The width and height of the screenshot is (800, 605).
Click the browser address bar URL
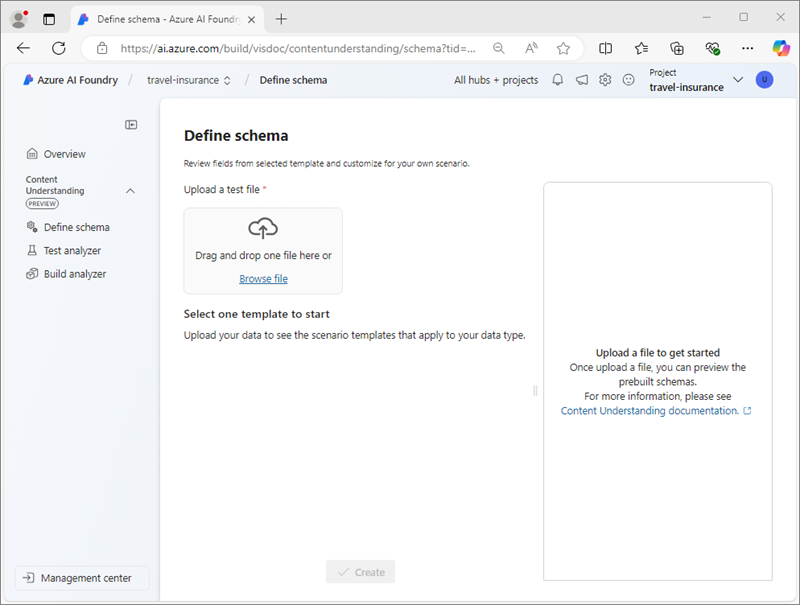click(x=298, y=48)
